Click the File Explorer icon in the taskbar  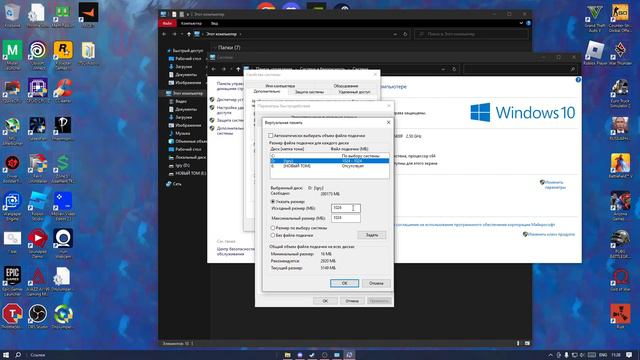[287, 355]
